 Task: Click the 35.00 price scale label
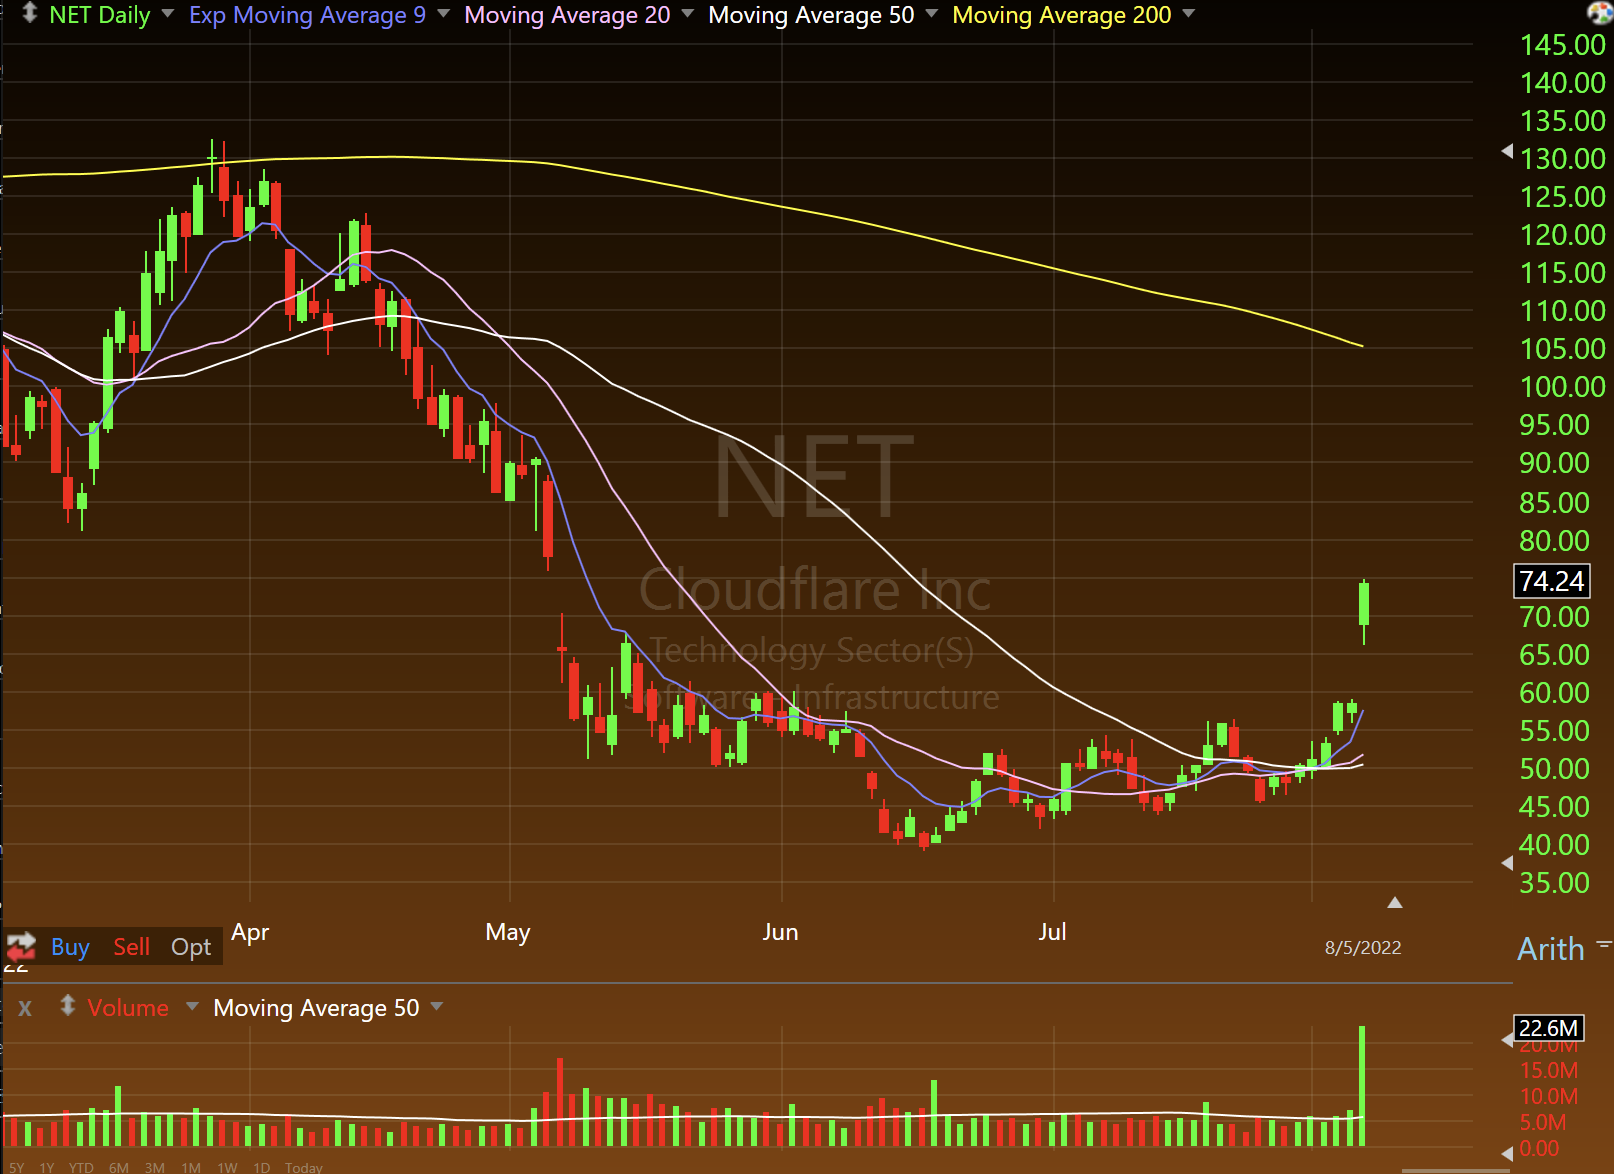[1554, 883]
